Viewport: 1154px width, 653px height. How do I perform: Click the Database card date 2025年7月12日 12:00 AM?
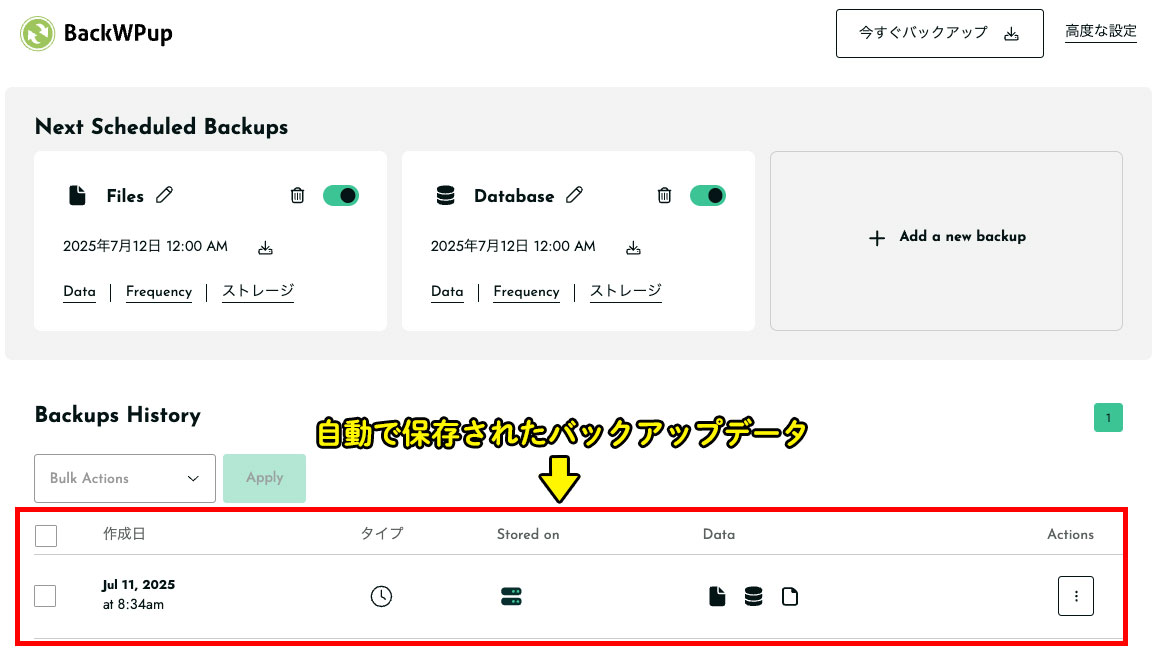(513, 247)
